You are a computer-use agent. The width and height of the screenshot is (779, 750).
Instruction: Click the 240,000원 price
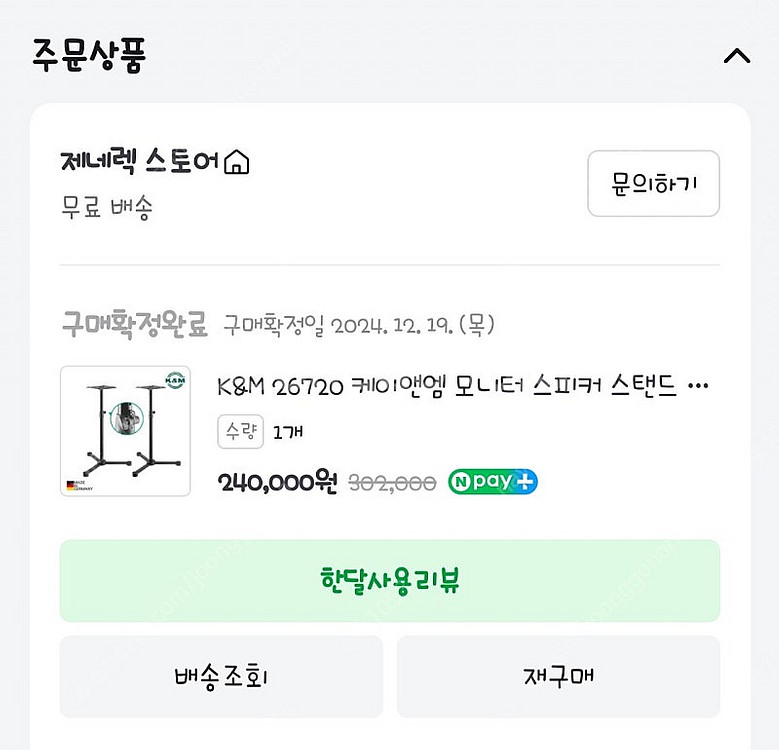[278, 482]
